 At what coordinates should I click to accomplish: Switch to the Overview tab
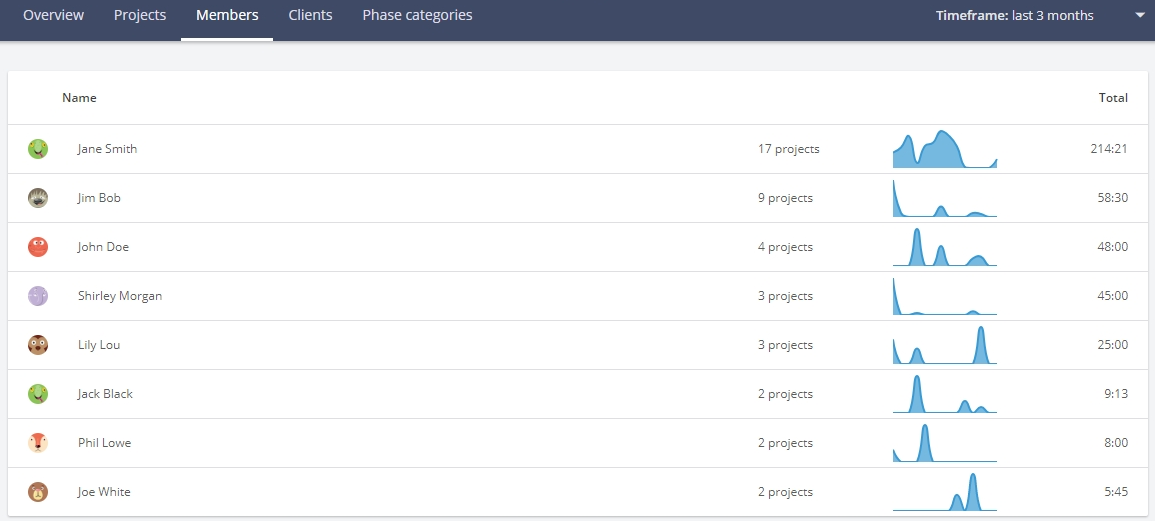point(54,15)
